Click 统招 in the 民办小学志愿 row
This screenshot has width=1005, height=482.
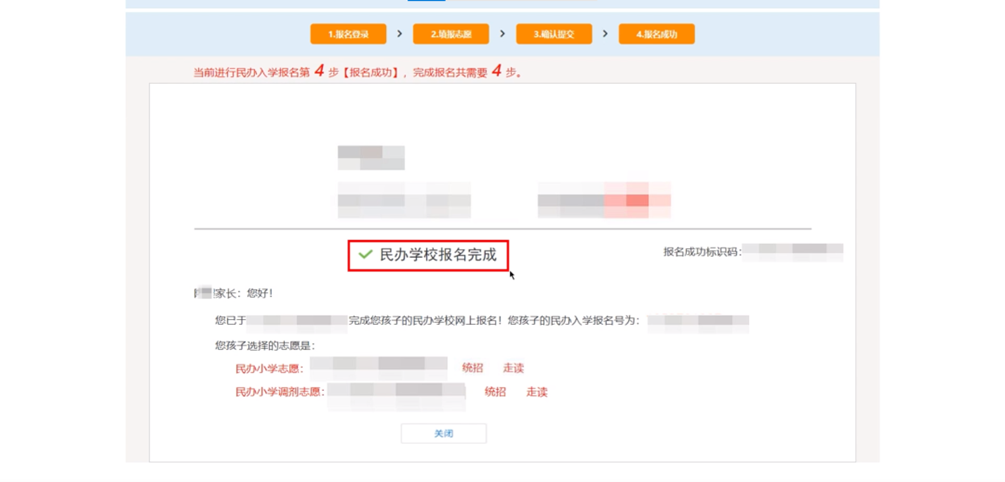coord(472,368)
